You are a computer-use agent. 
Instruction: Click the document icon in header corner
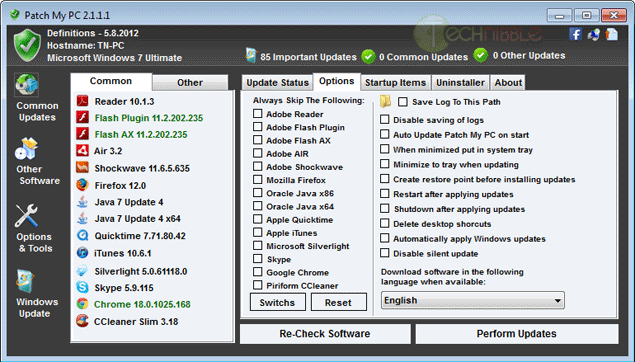[612, 34]
